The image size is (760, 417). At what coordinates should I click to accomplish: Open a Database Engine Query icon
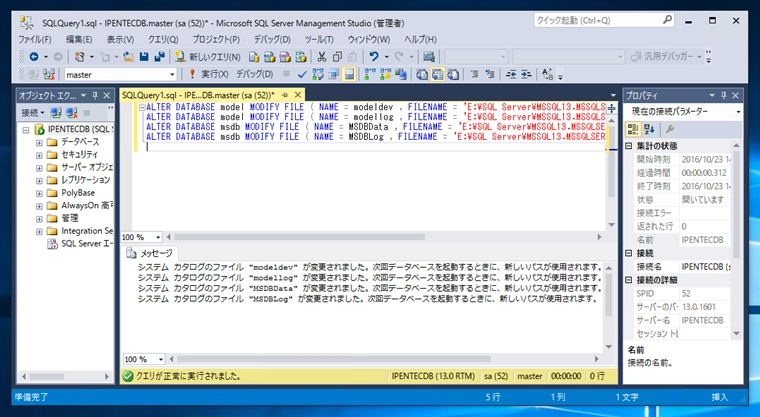point(254,57)
